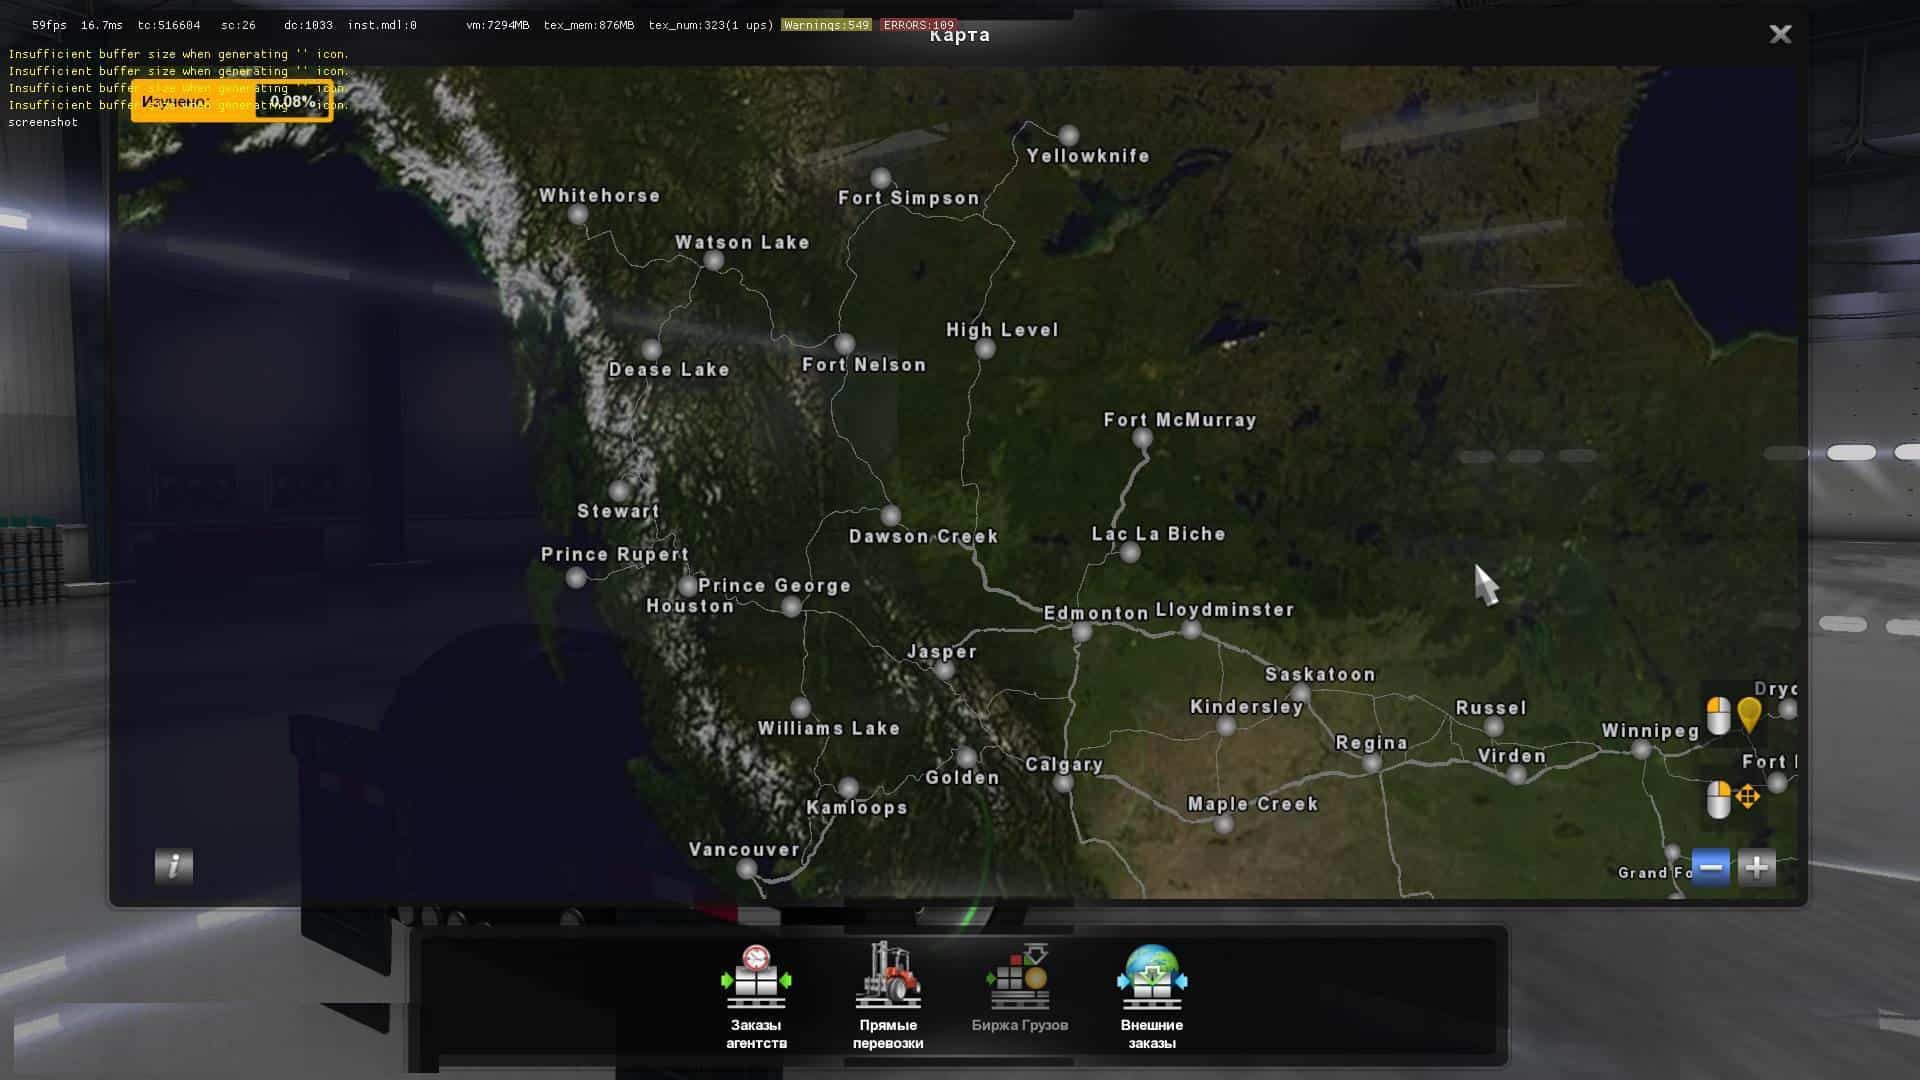
Task: Open the Биржа Грузов cargo market
Action: click(x=1019, y=979)
